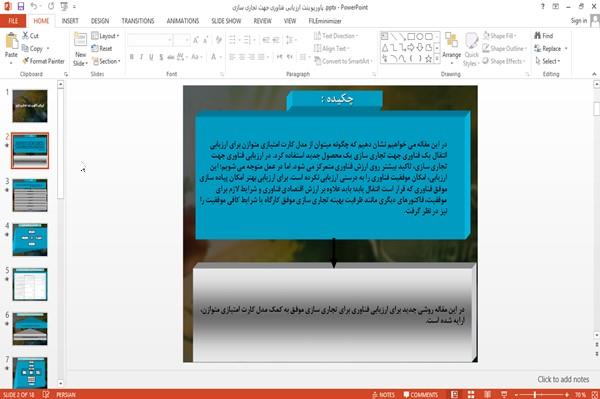Open font name combo box
Viewport: 600px width, 399px height.
tap(150, 40)
